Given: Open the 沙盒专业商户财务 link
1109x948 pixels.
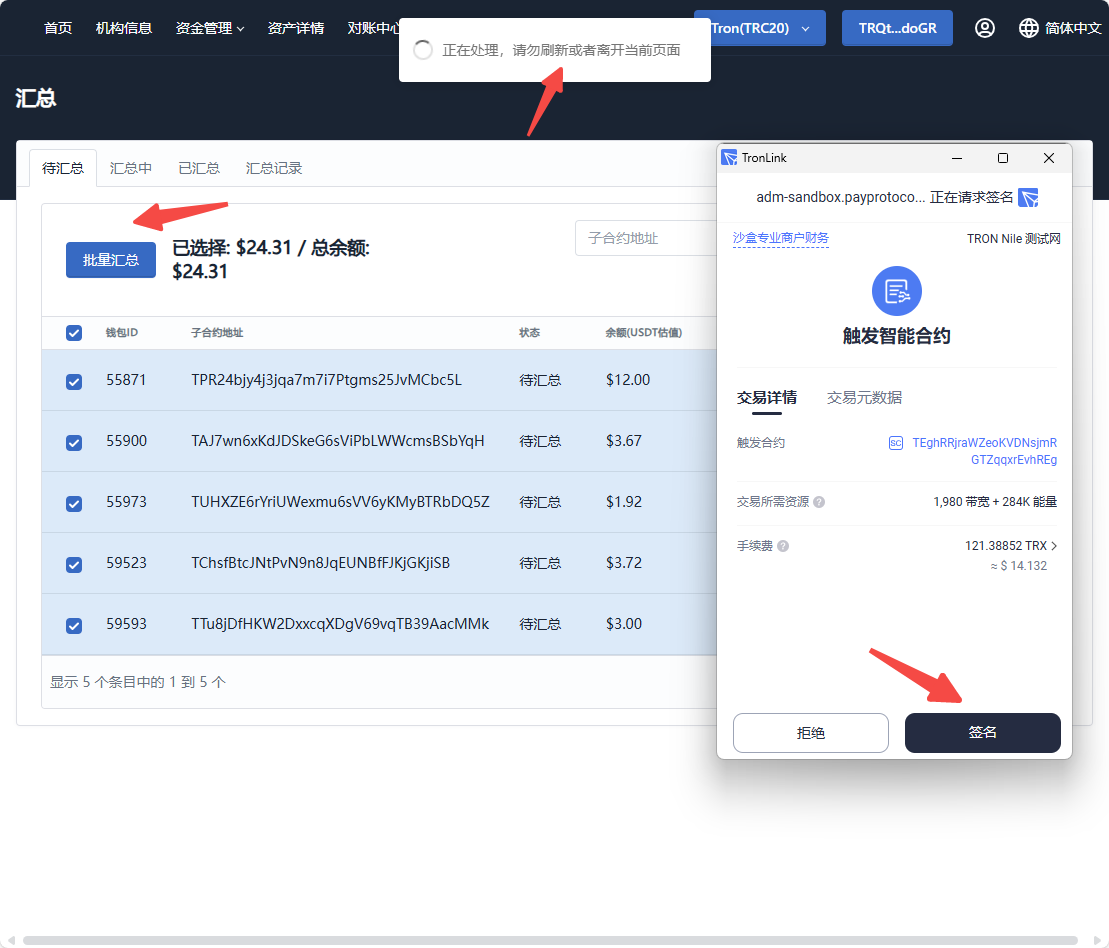Looking at the screenshot, I should [781, 238].
